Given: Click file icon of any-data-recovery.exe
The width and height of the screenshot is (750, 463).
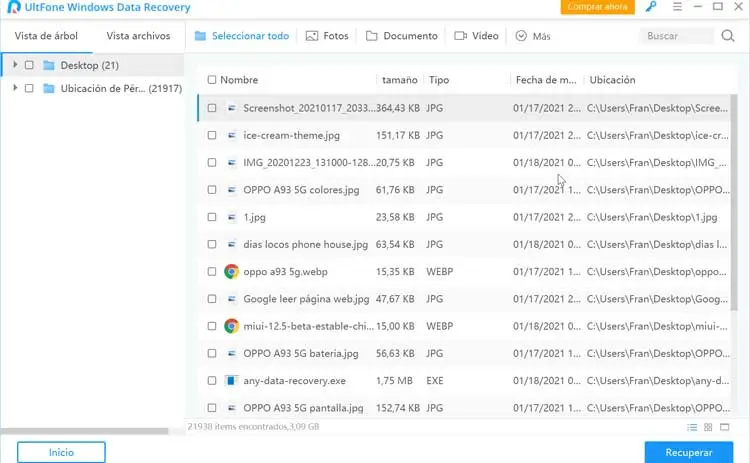Looking at the screenshot, I should [x=232, y=381].
